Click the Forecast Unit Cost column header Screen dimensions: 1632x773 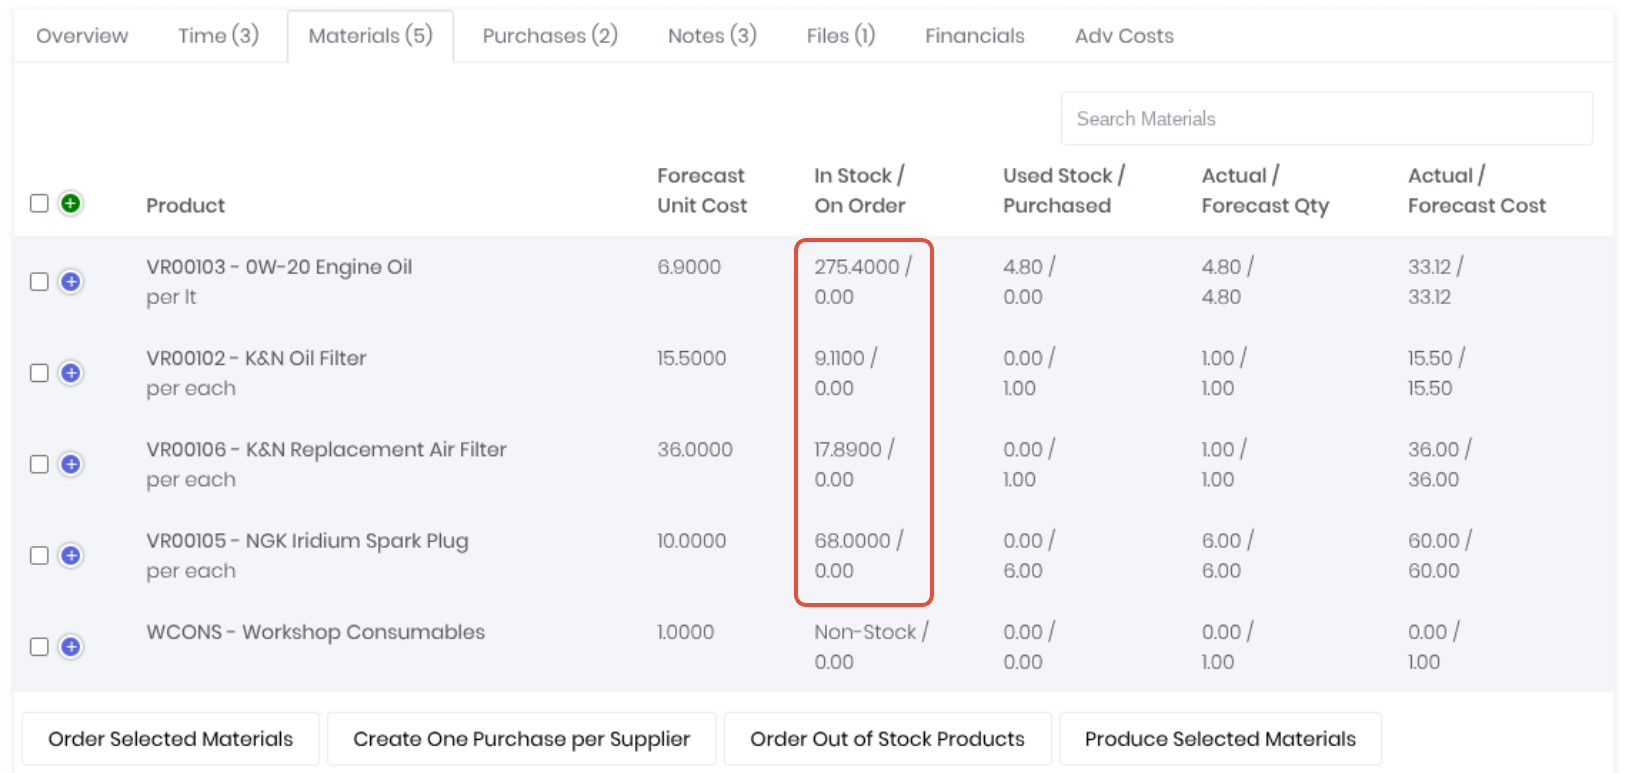tap(702, 190)
